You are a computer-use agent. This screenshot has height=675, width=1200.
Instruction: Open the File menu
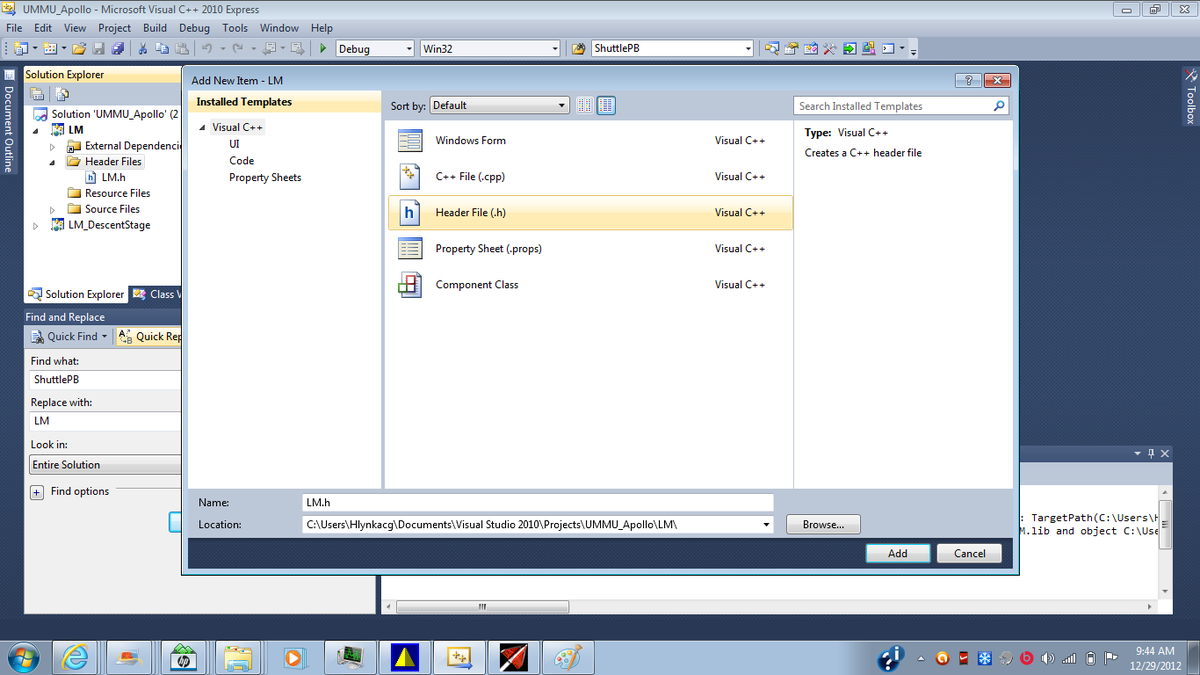pos(15,28)
